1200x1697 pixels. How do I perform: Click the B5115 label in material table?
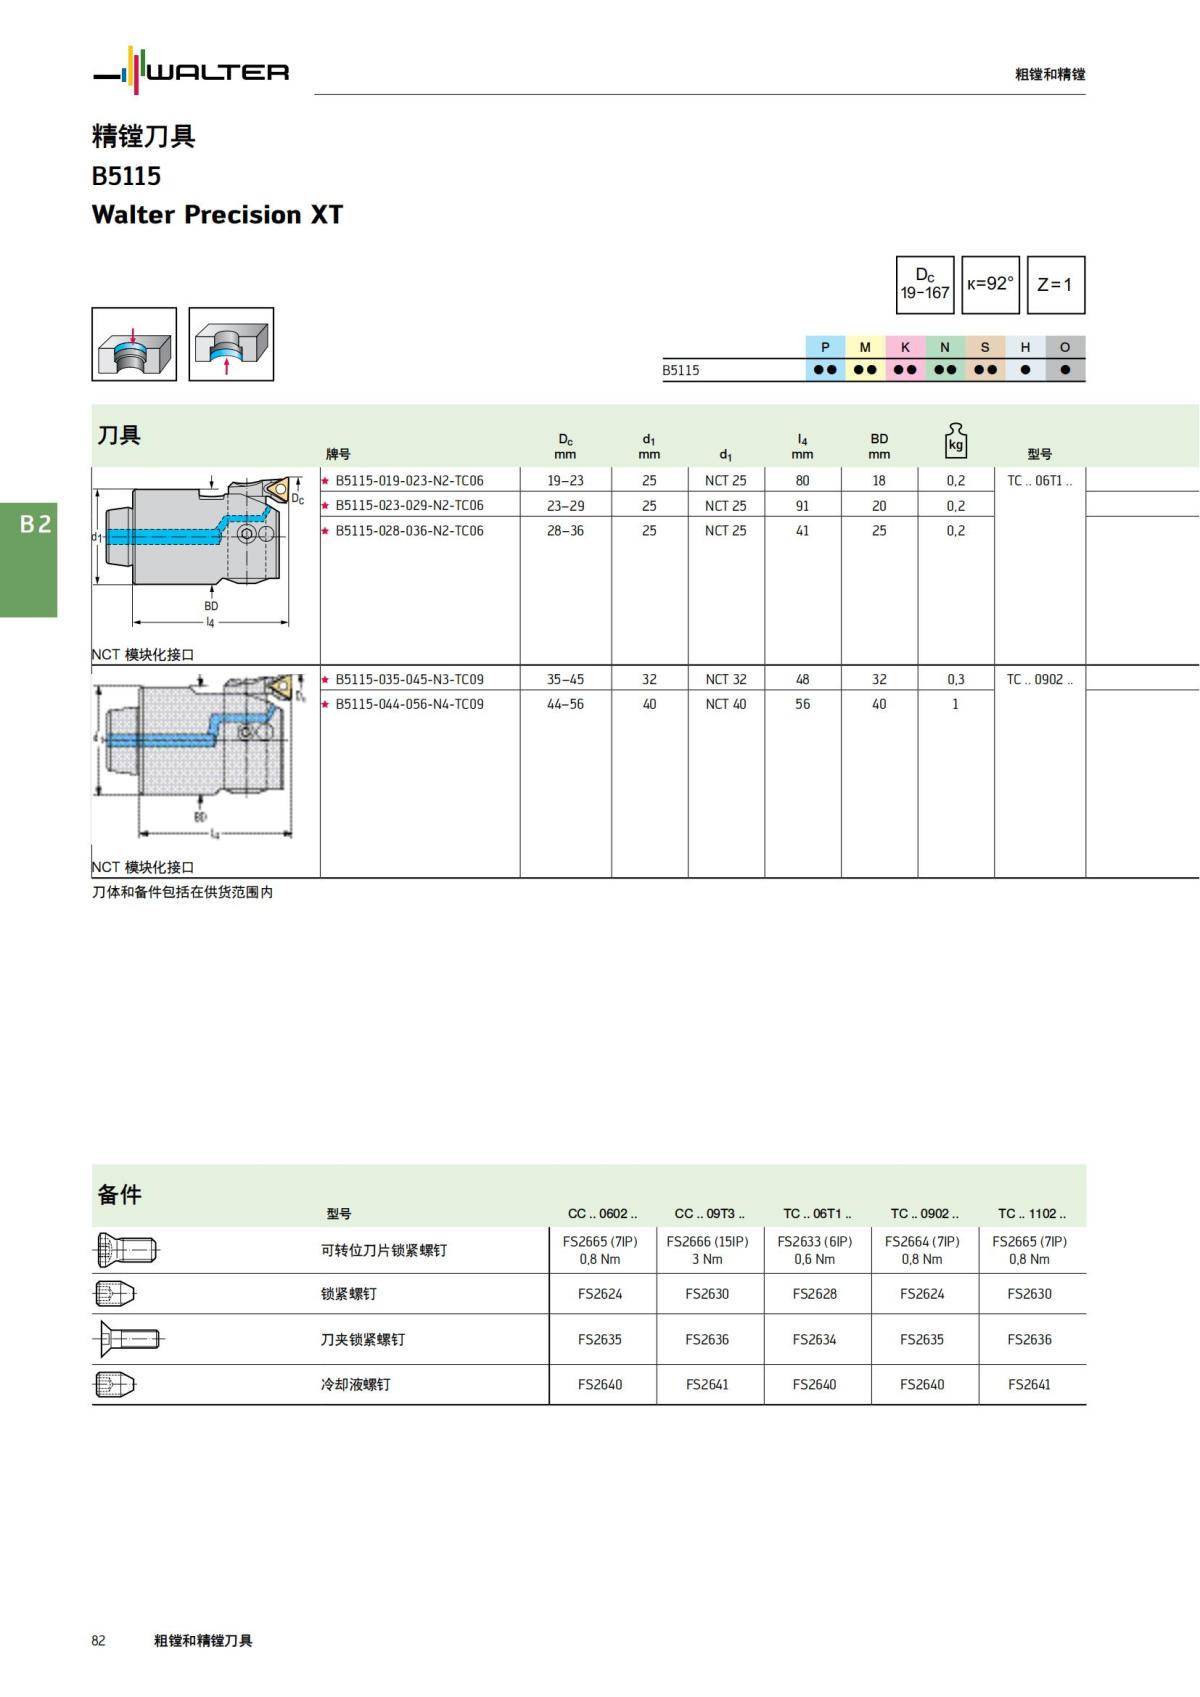click(681, 370)
